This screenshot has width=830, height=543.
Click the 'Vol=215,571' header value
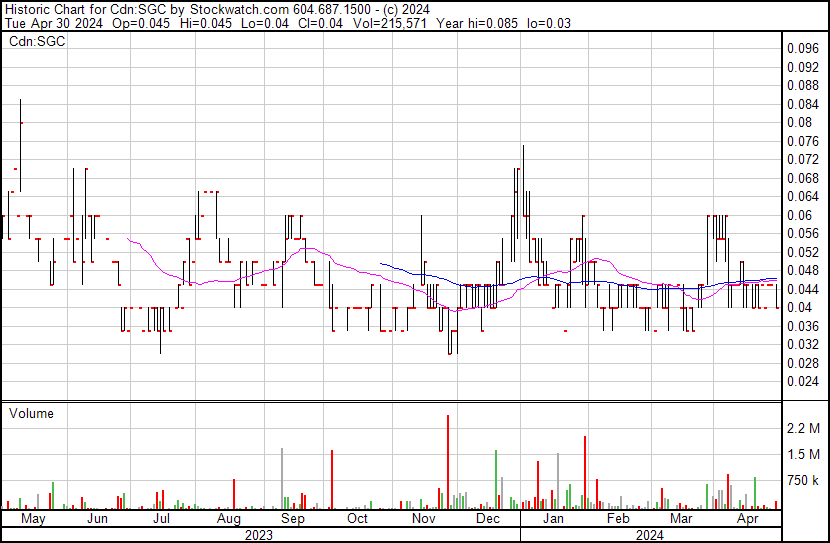click(389, 23)
